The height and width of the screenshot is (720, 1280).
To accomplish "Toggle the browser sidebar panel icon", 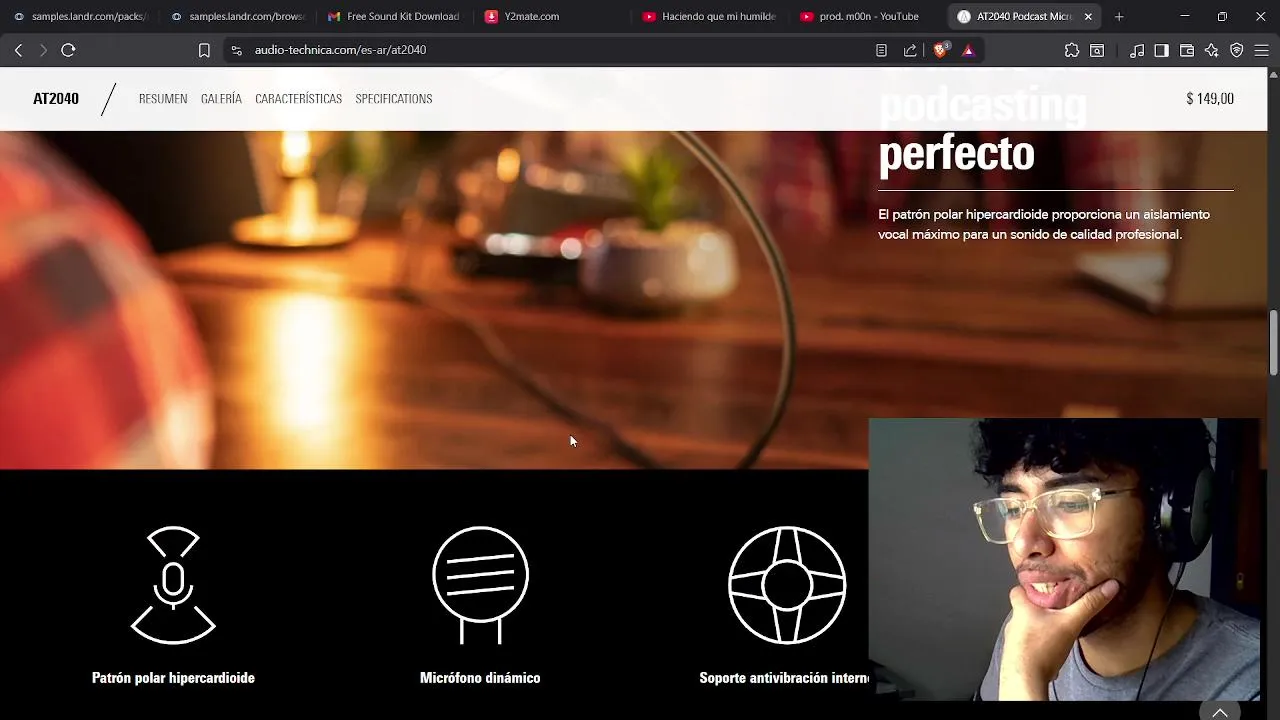I will coord(1161,50).
